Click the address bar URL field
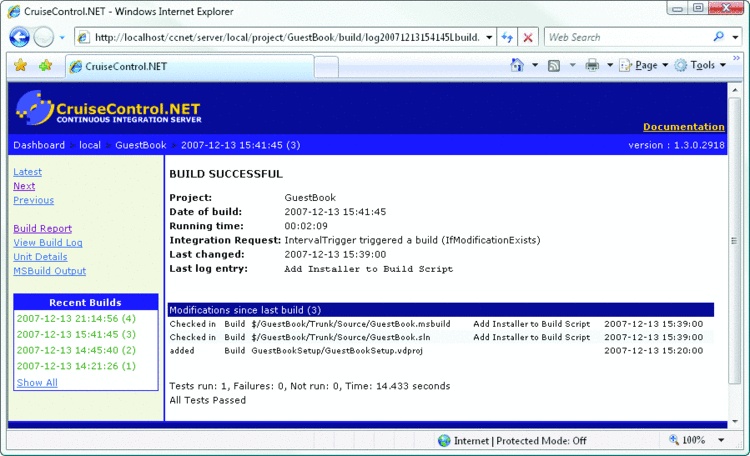 click(286, 37)
